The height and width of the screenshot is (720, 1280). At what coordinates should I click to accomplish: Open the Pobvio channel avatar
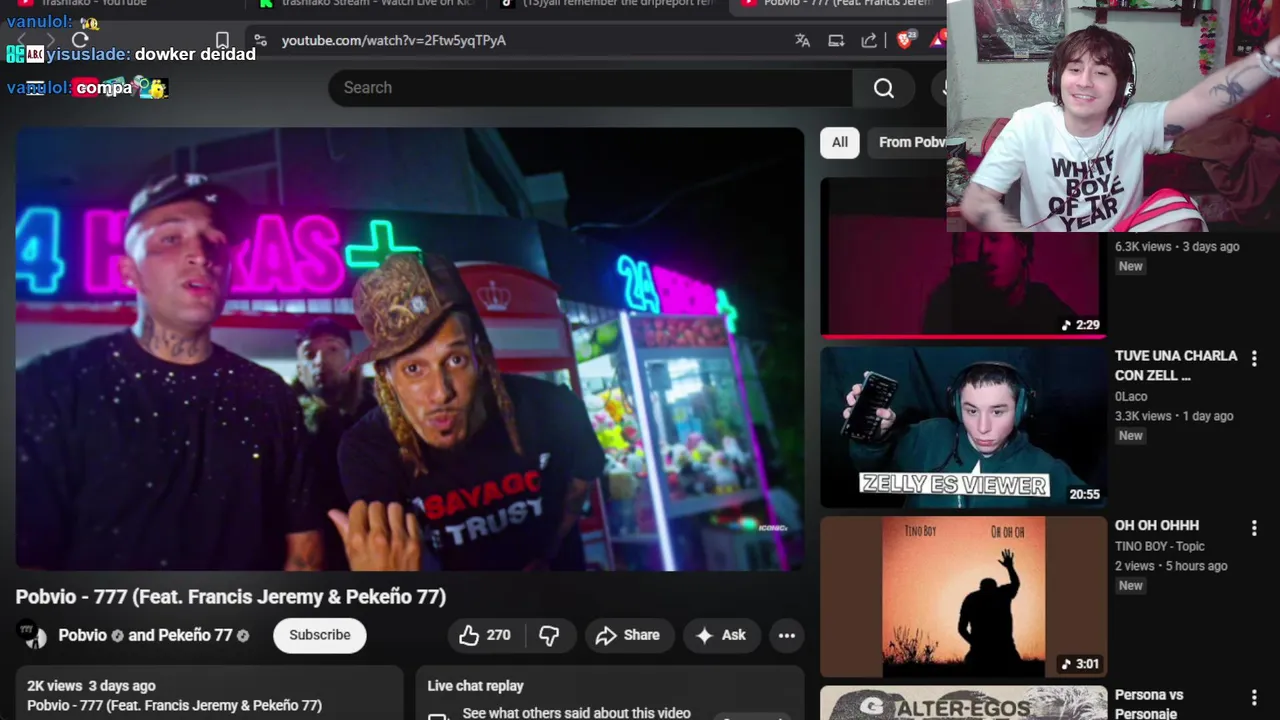pyautogui.click(x=32, y=635)
